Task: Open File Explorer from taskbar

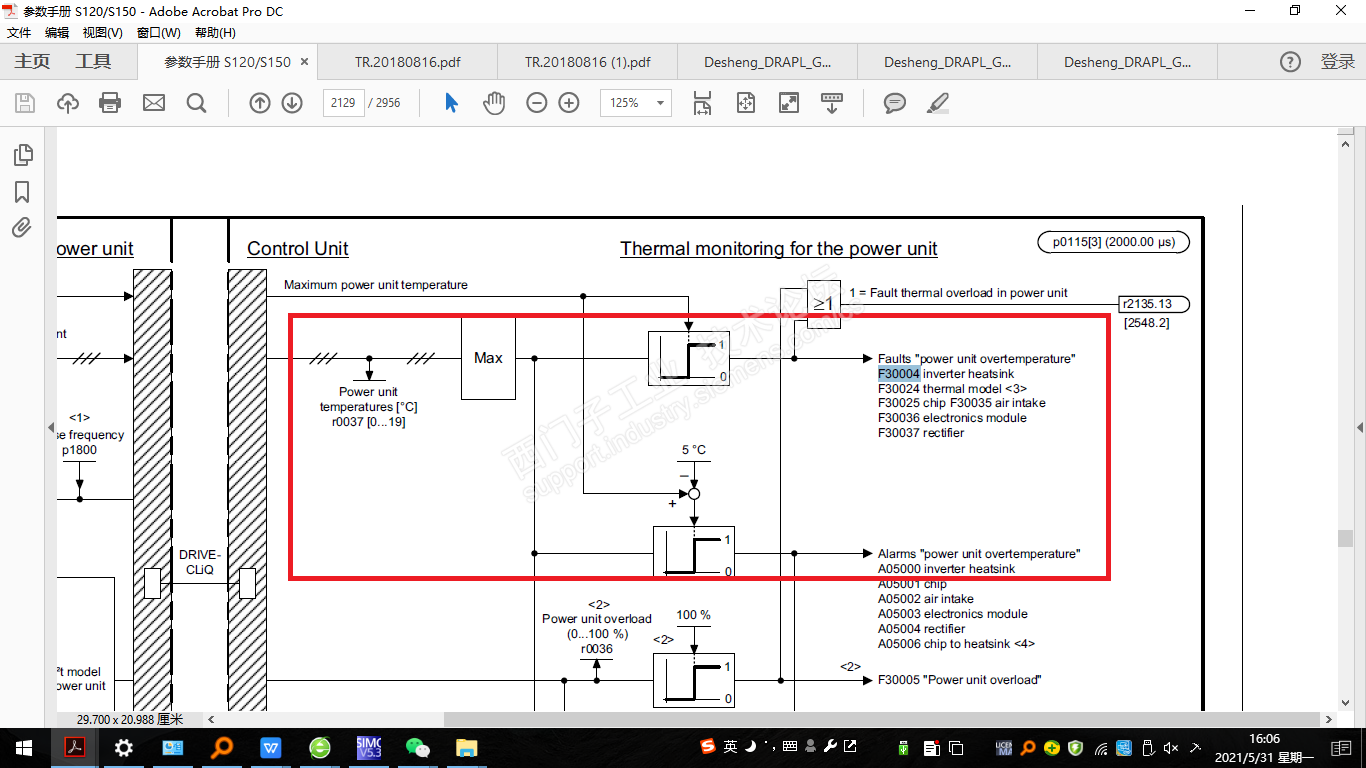Action: click(466, 747)
